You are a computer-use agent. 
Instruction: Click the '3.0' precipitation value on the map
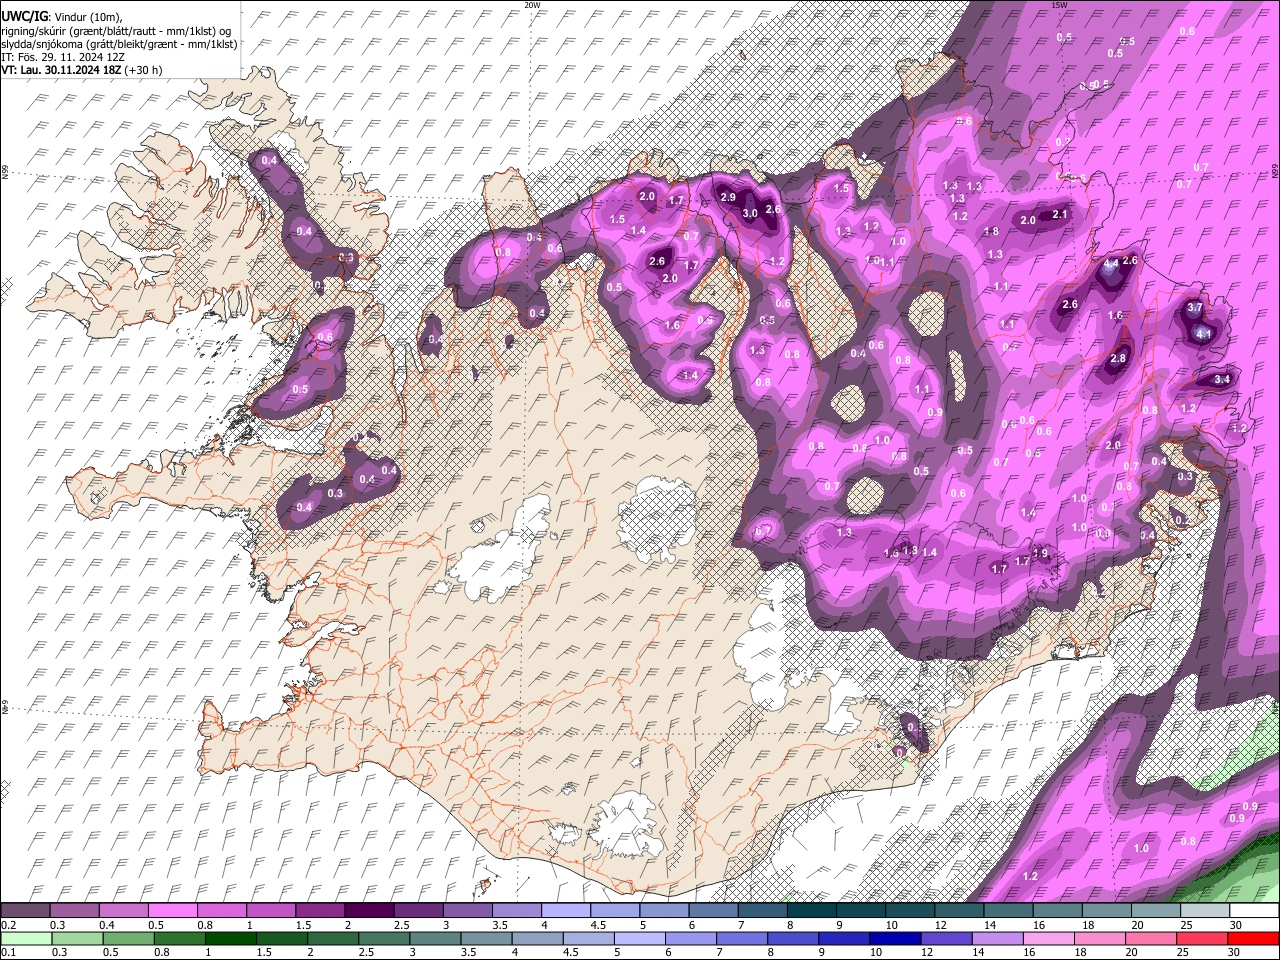tap(749, 213)
